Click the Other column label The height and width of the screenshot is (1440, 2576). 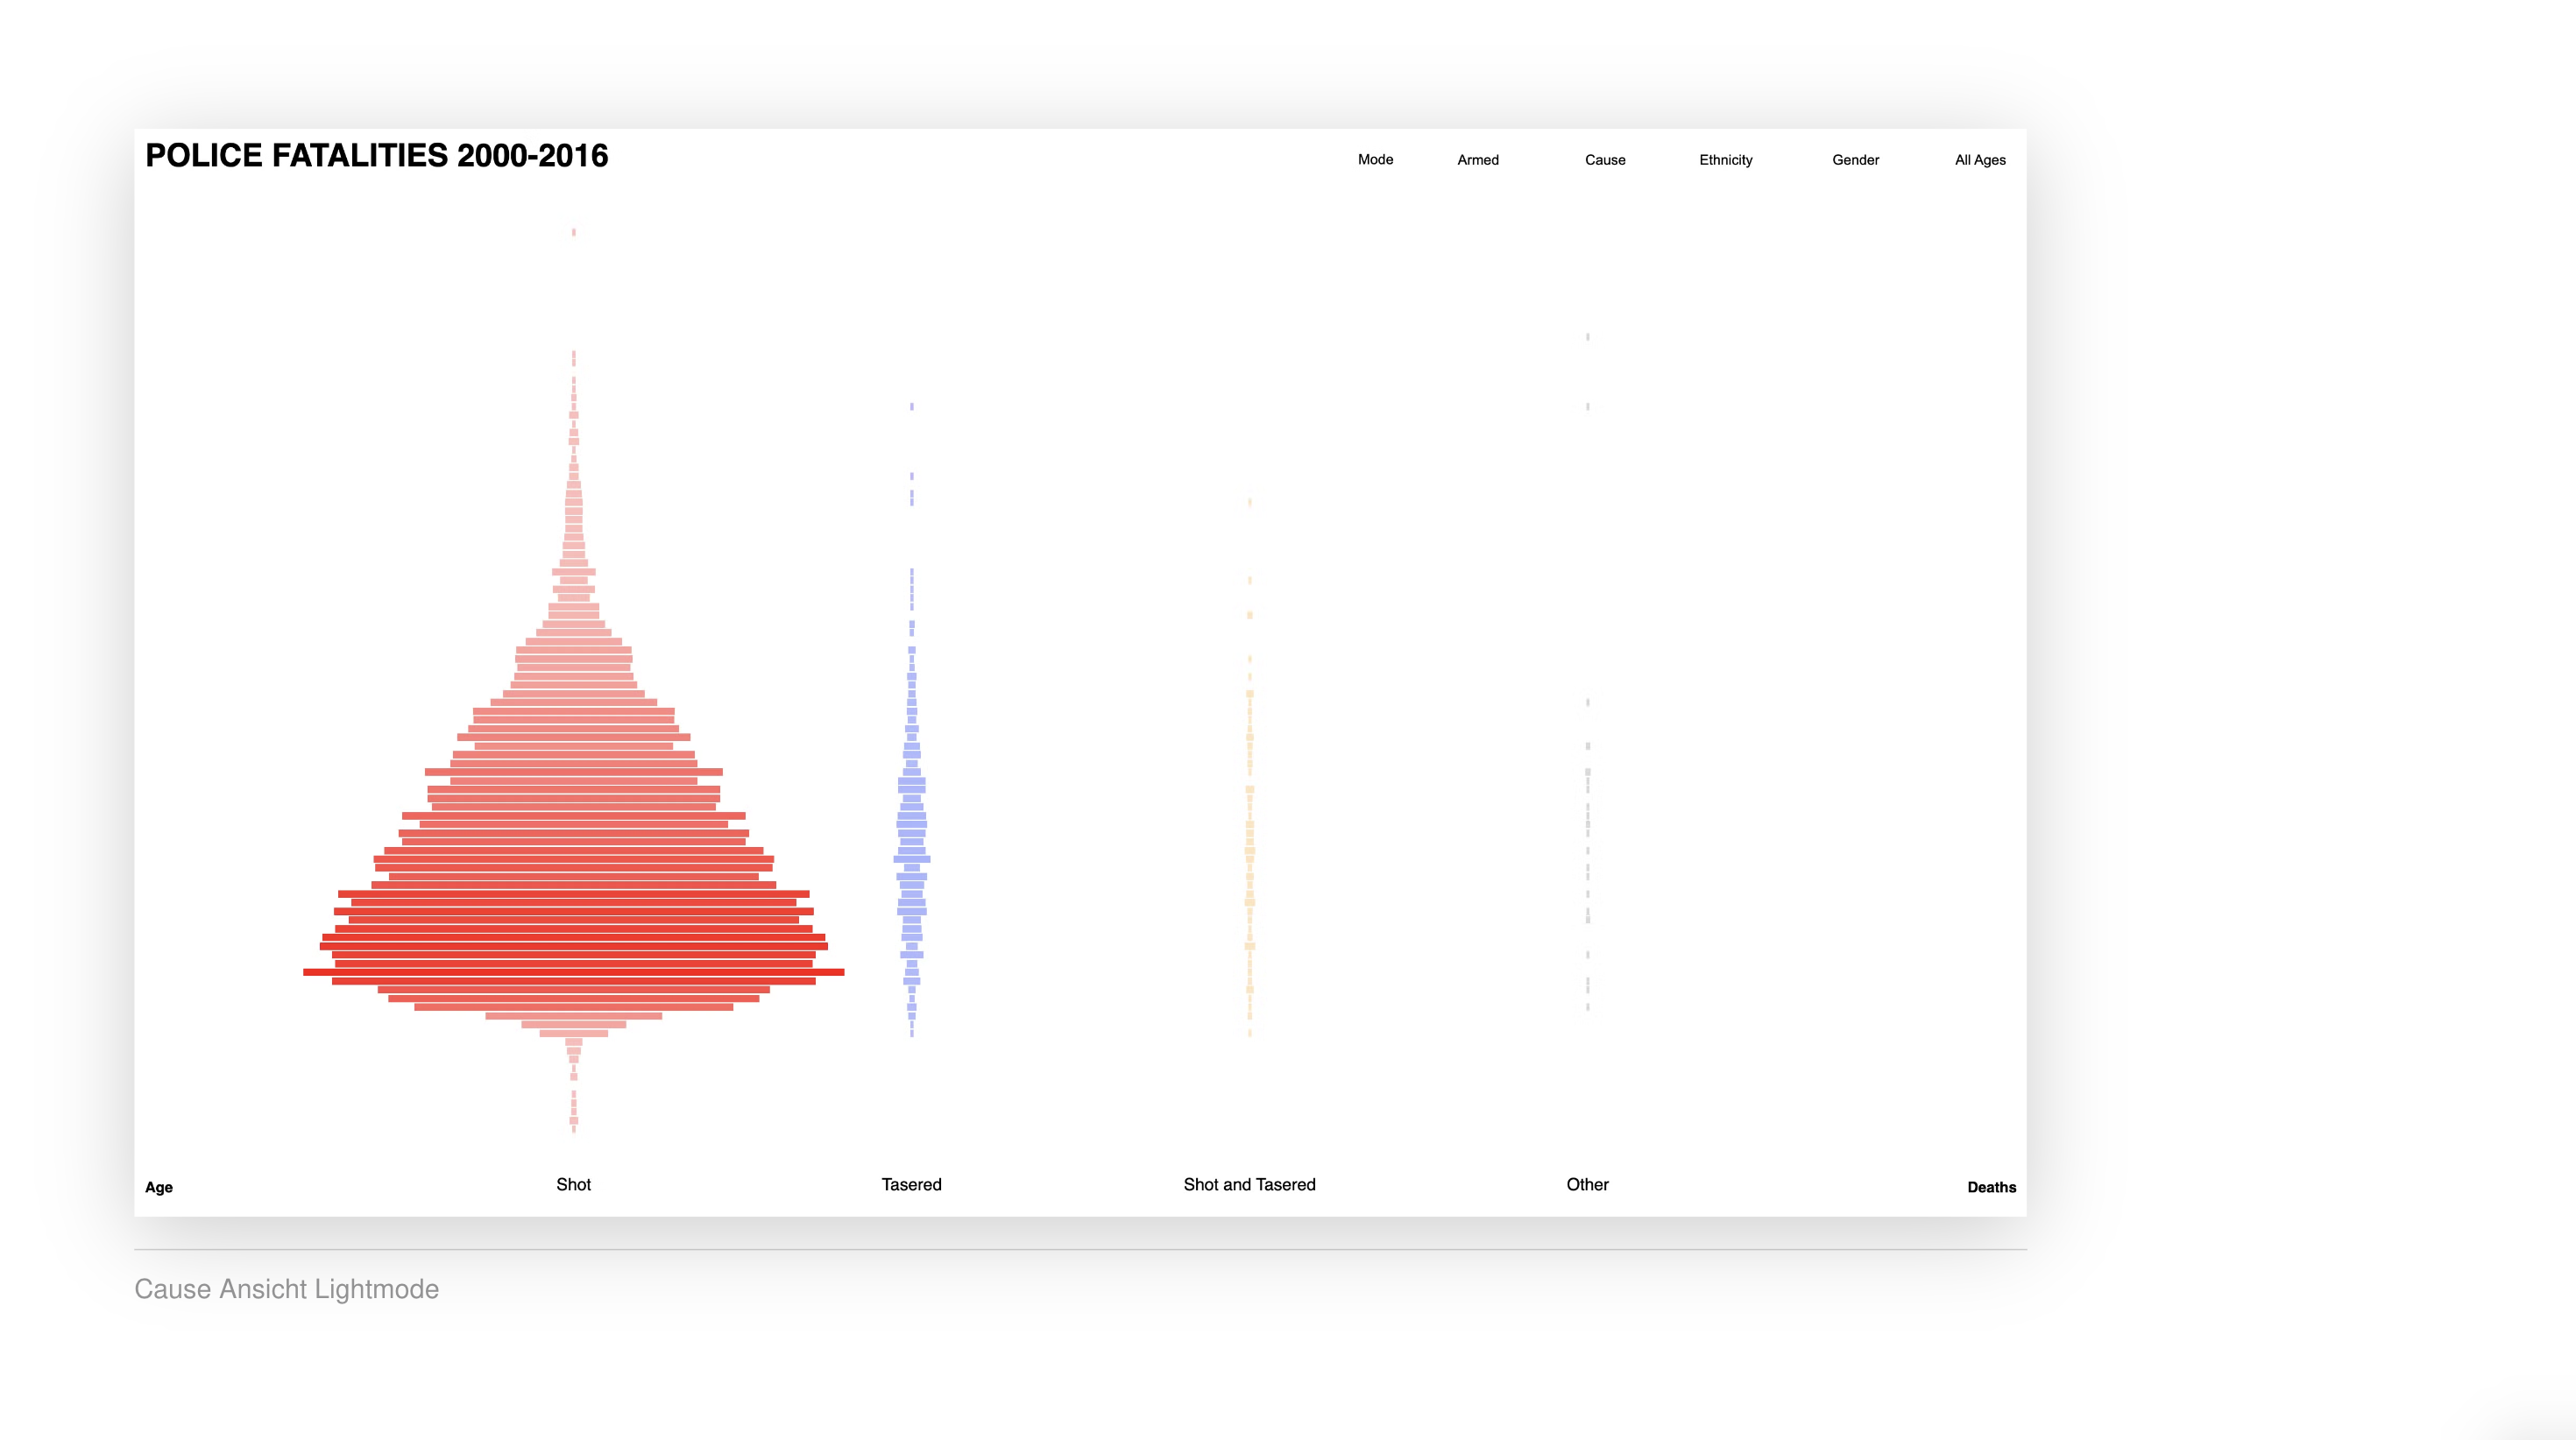(x=1587, y=1184)
